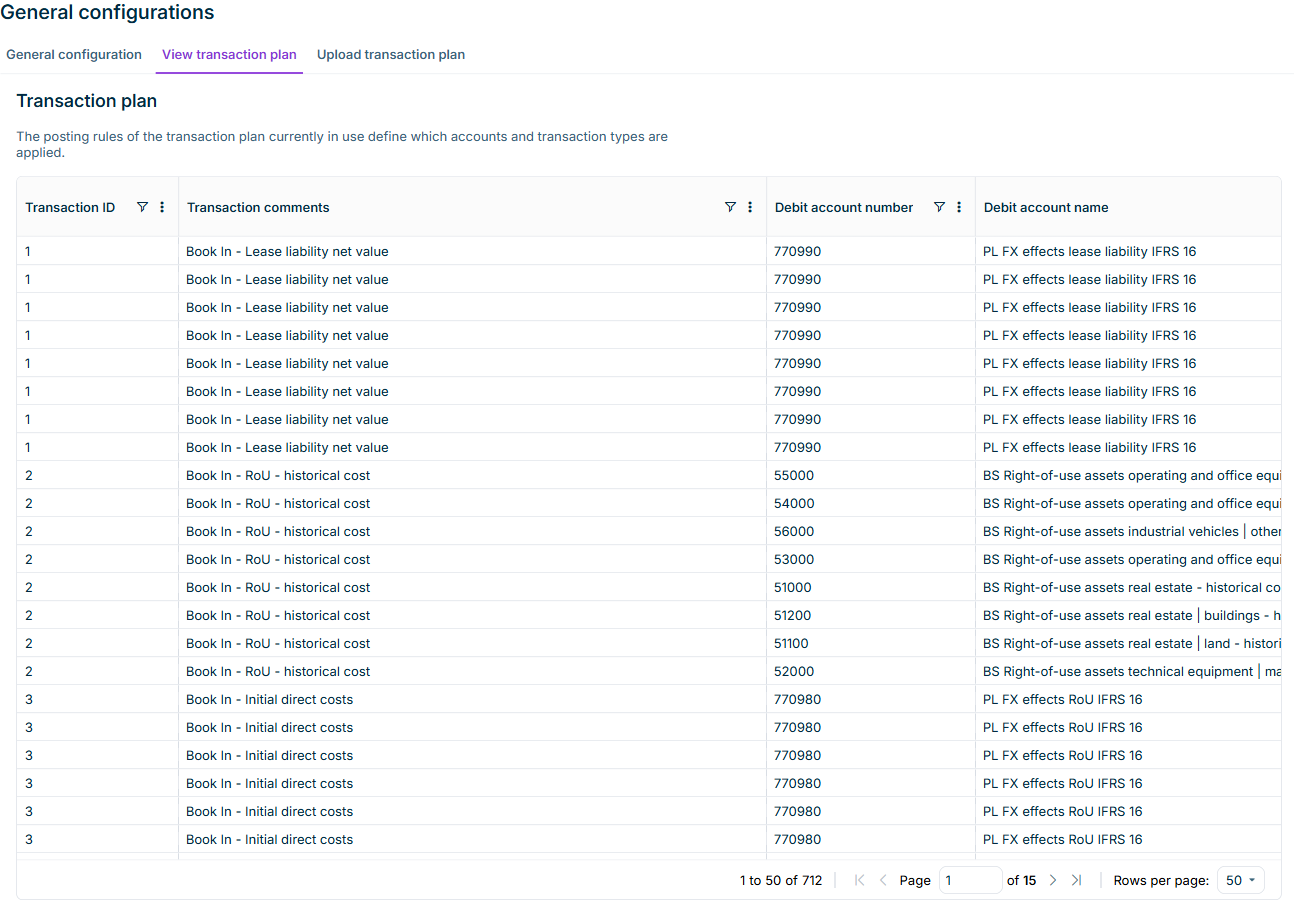Click 'BS Right-of-use assets real estate | land' cell
The height and width of the screenshot is (912, 1294).
[1128, 643]
